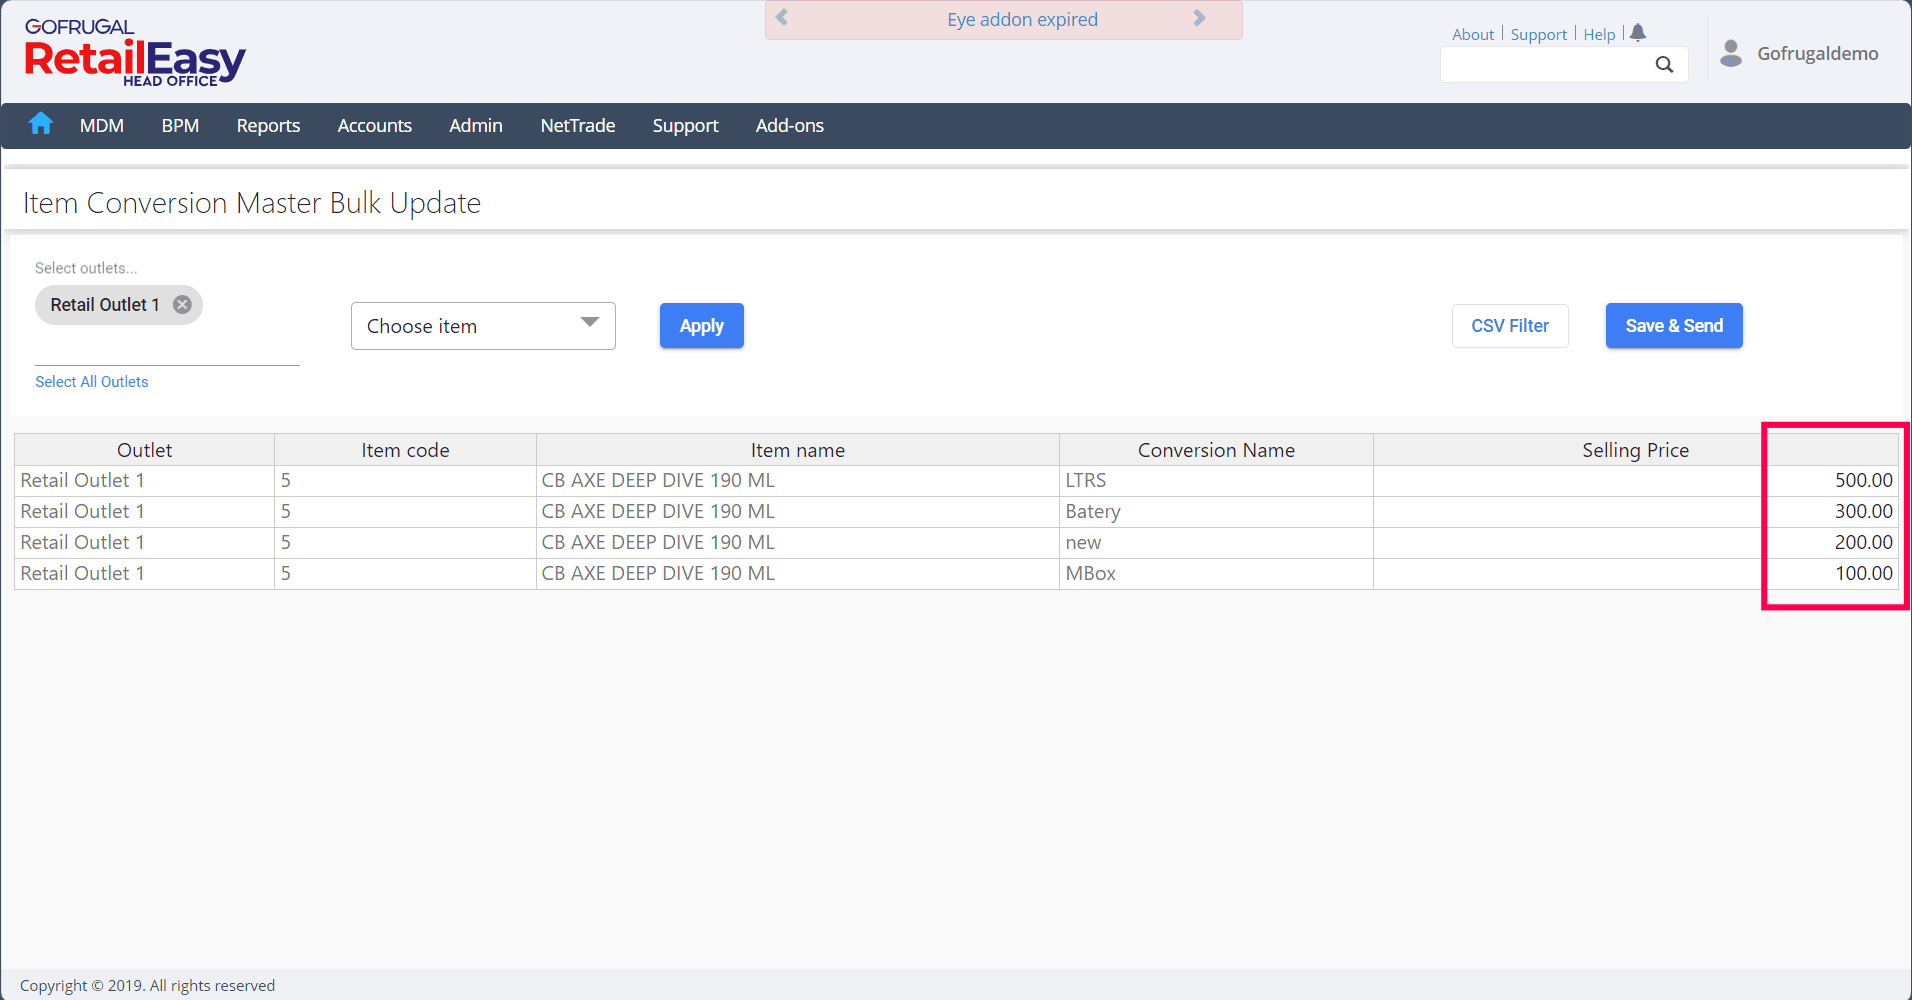Open the Add-ons menu
Image resolution: width=1912 pixels, height=1000 pixels.
pos(790,126)
